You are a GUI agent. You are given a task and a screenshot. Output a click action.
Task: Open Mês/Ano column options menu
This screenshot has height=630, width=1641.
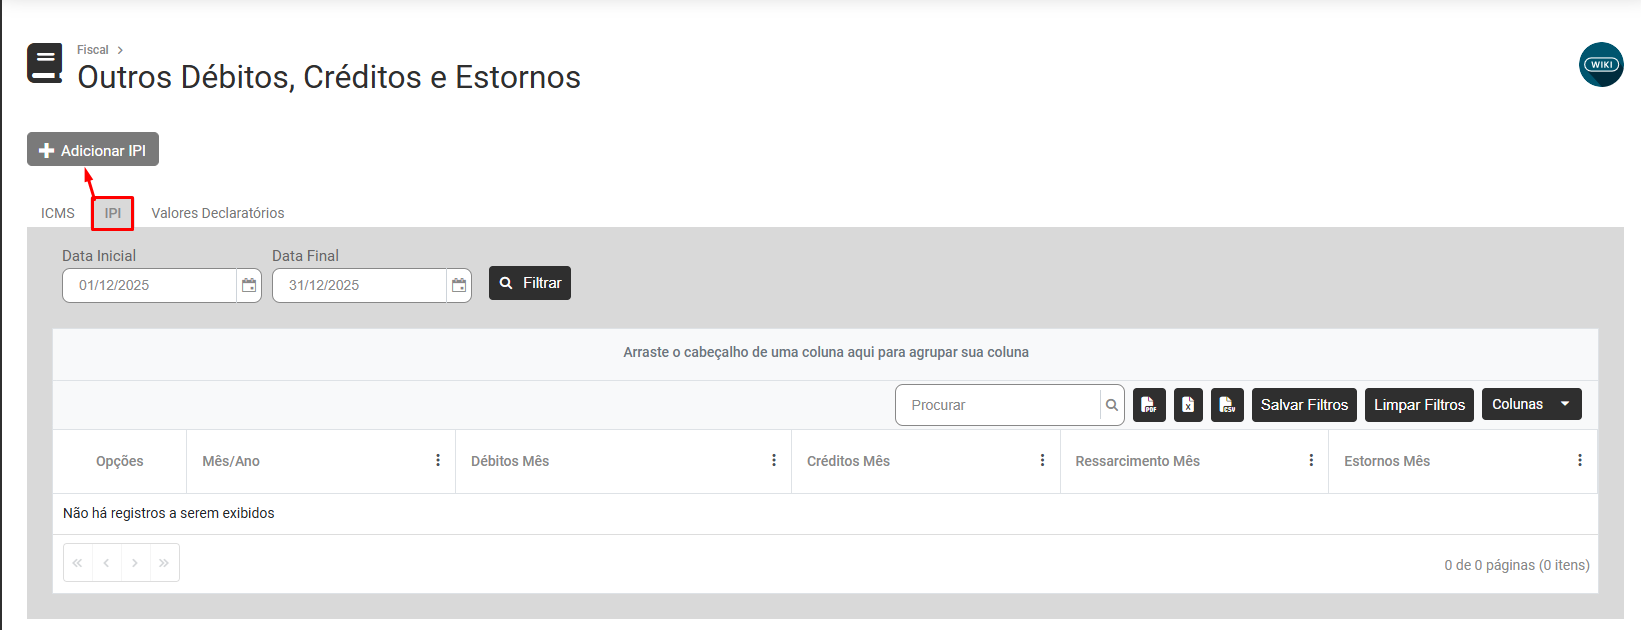tap(438, 460)
